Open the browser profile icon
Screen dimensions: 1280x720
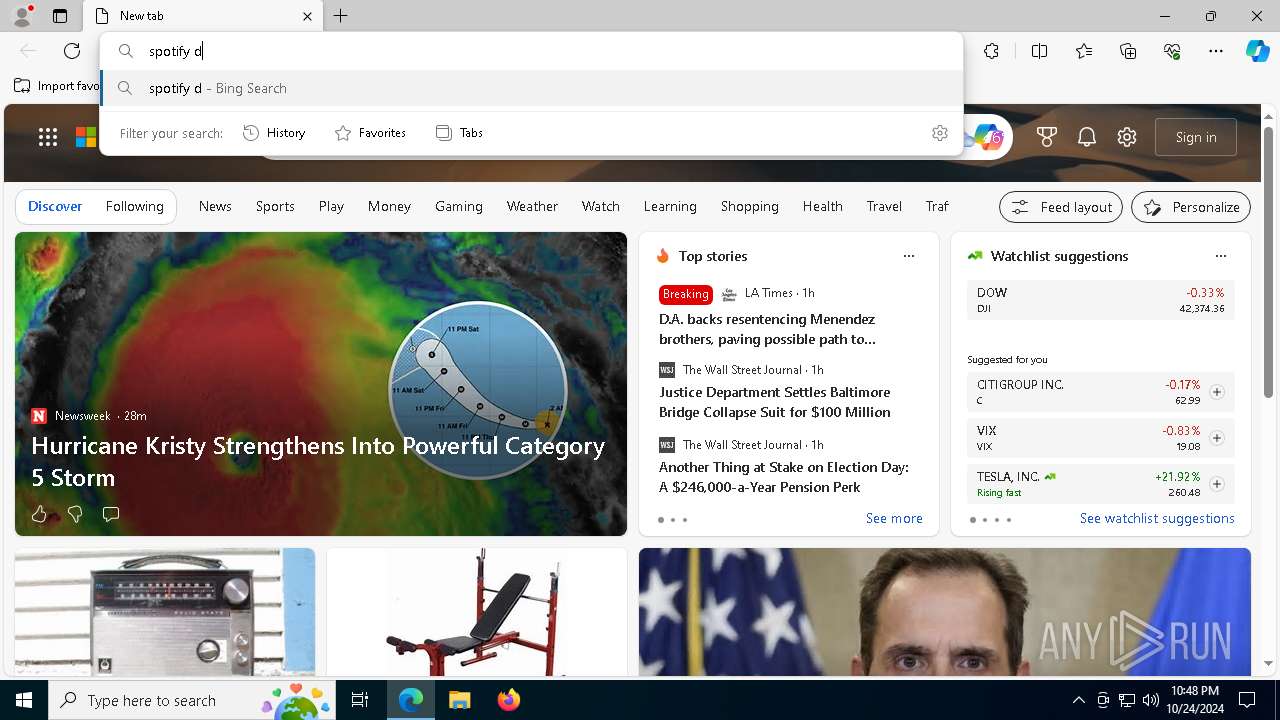[21, 16]
